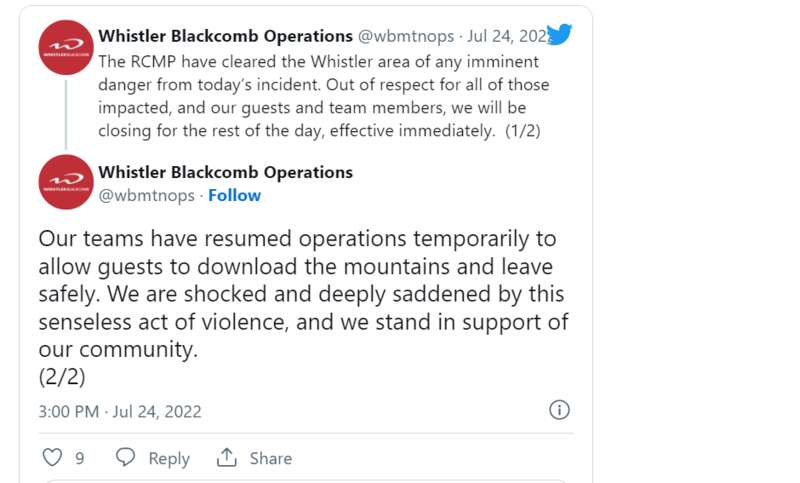
Task: Click the avatar next to the Follow link
Action: tap(67, 182)
